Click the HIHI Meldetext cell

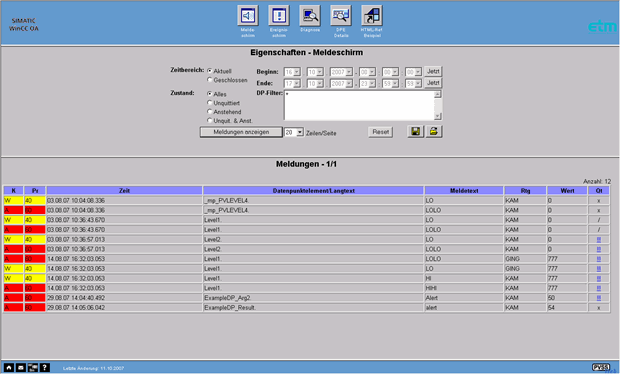pyautogui.click(x=464, y=288)
